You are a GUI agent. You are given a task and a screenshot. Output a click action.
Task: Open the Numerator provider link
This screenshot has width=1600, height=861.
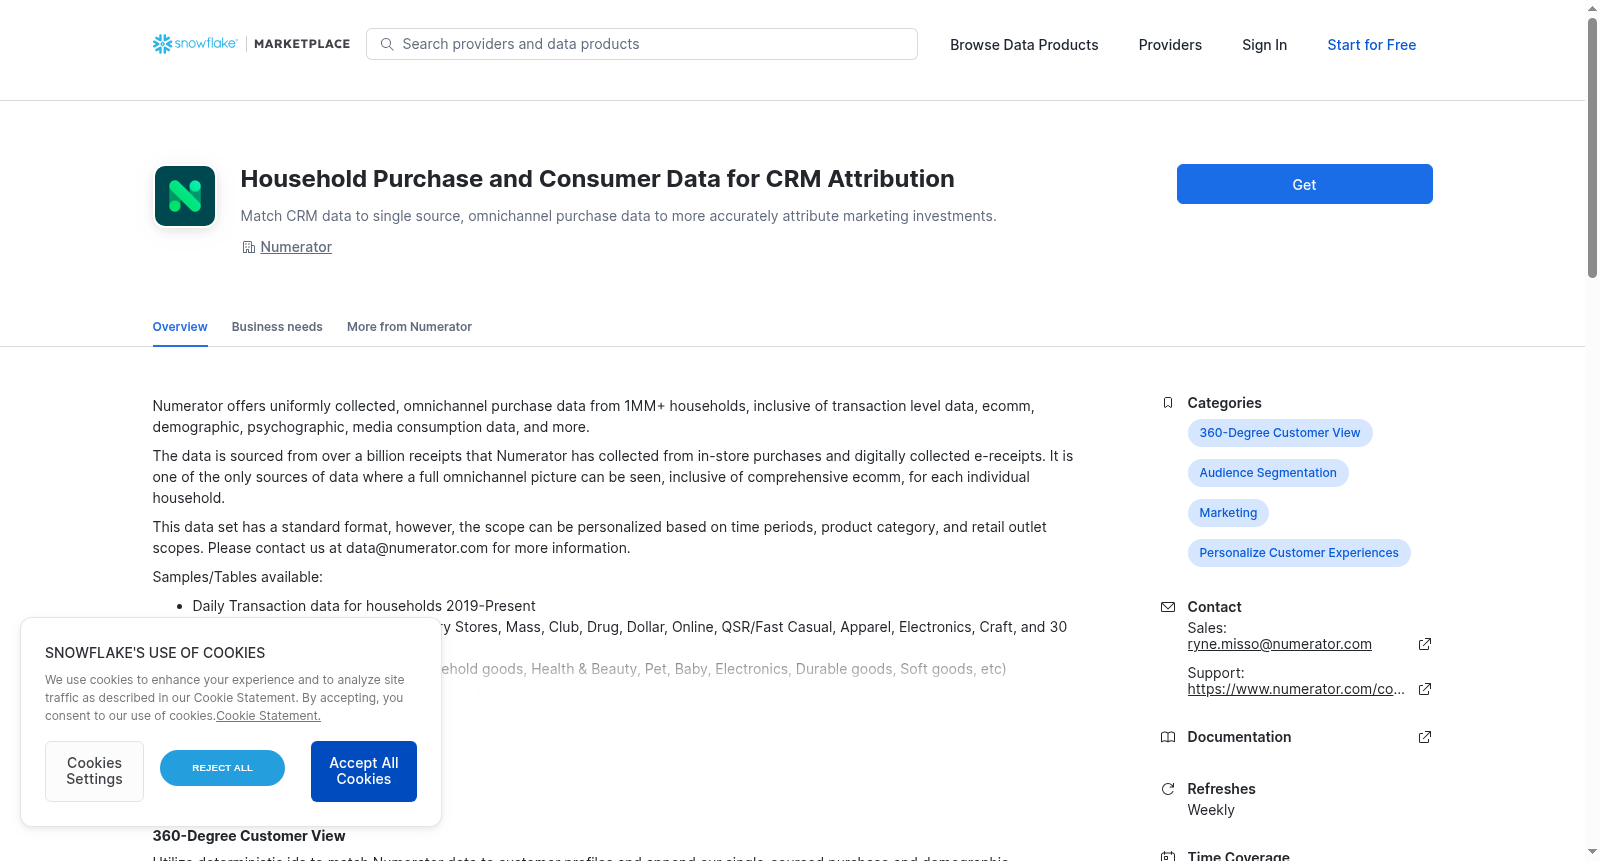296,247
